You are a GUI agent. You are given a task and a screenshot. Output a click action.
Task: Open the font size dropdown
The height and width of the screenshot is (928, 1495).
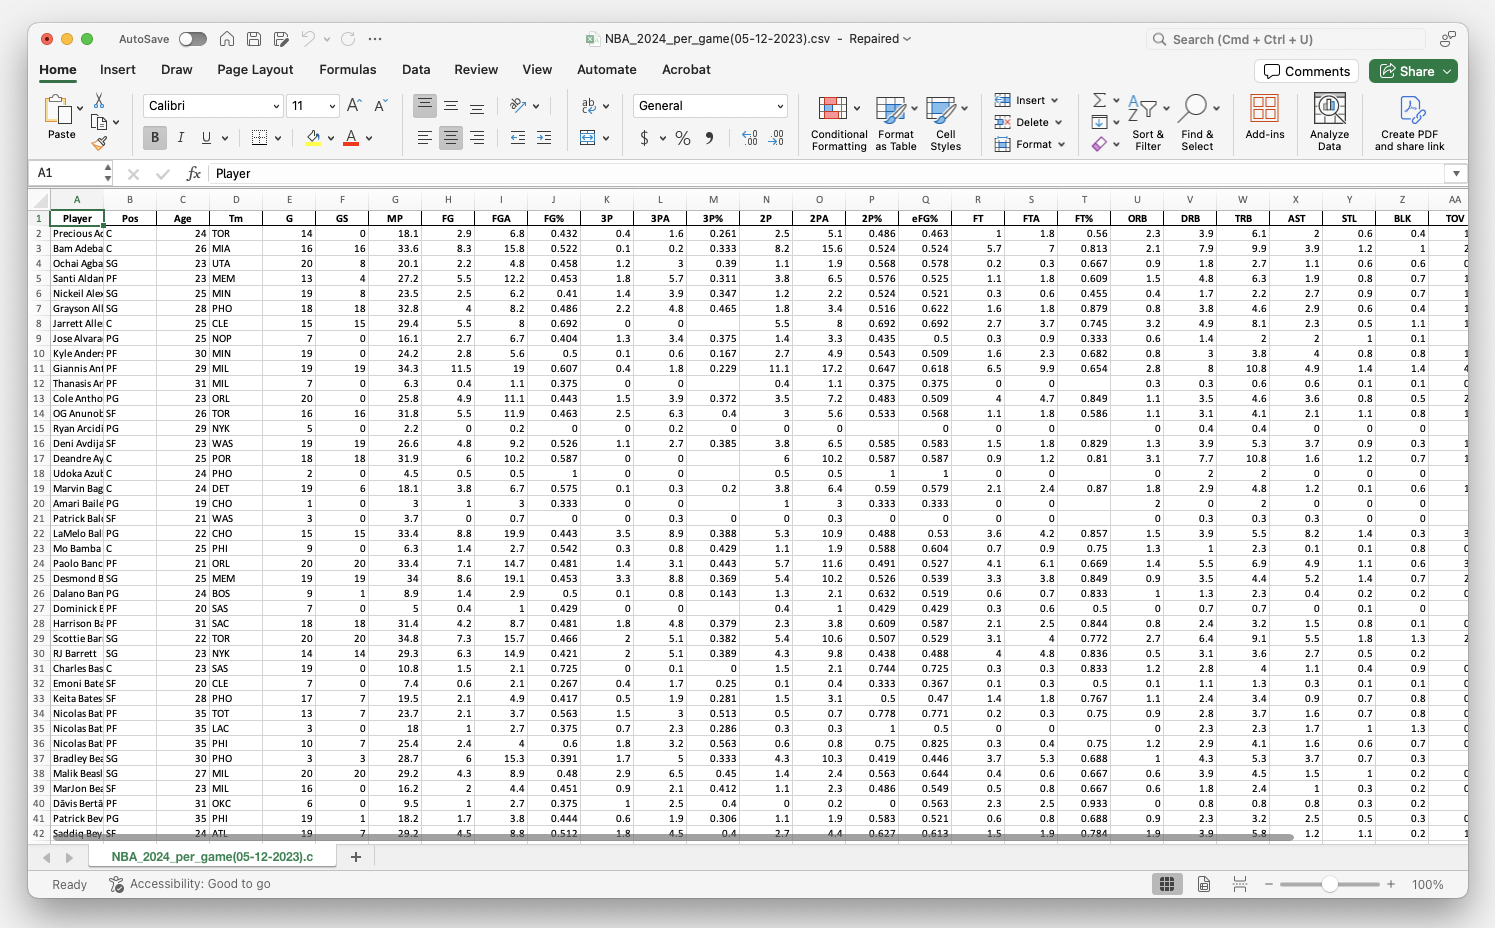point(330,105)
